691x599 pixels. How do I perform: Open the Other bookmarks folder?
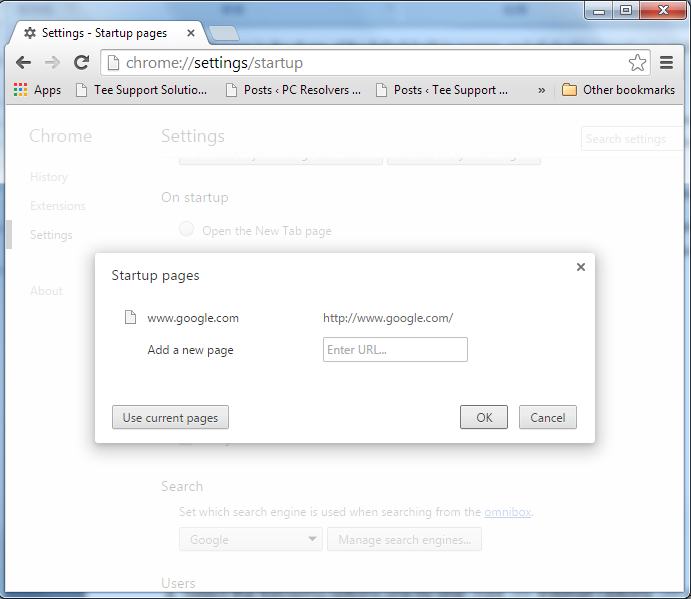pos(618,90)
